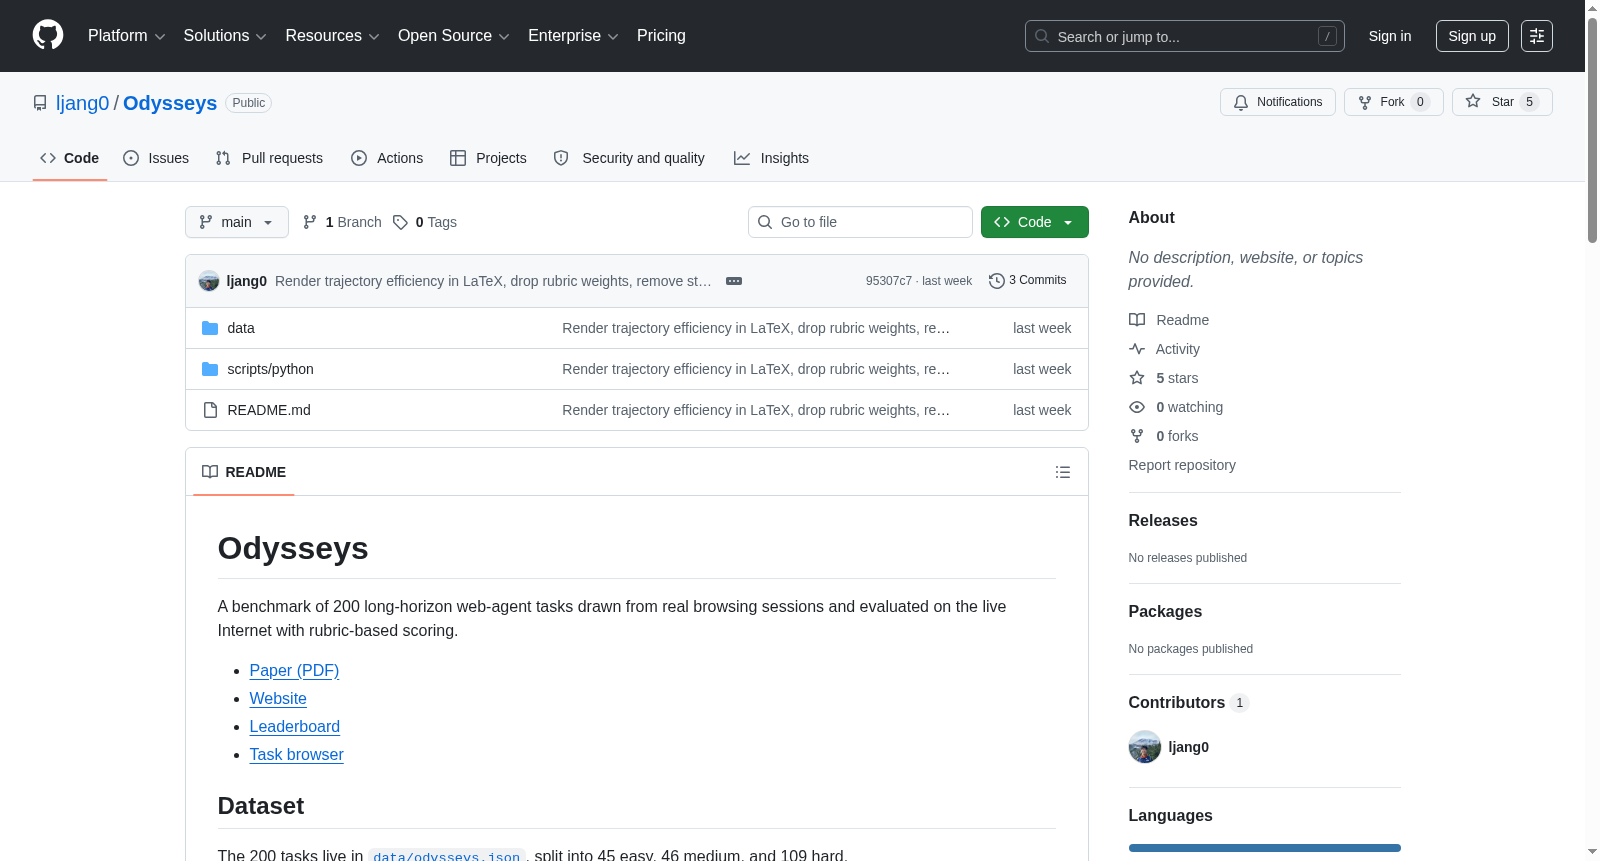The width and height of the screenshot is (1600, 861).
Task: Switch to the Issues tab
Action: 156,158
